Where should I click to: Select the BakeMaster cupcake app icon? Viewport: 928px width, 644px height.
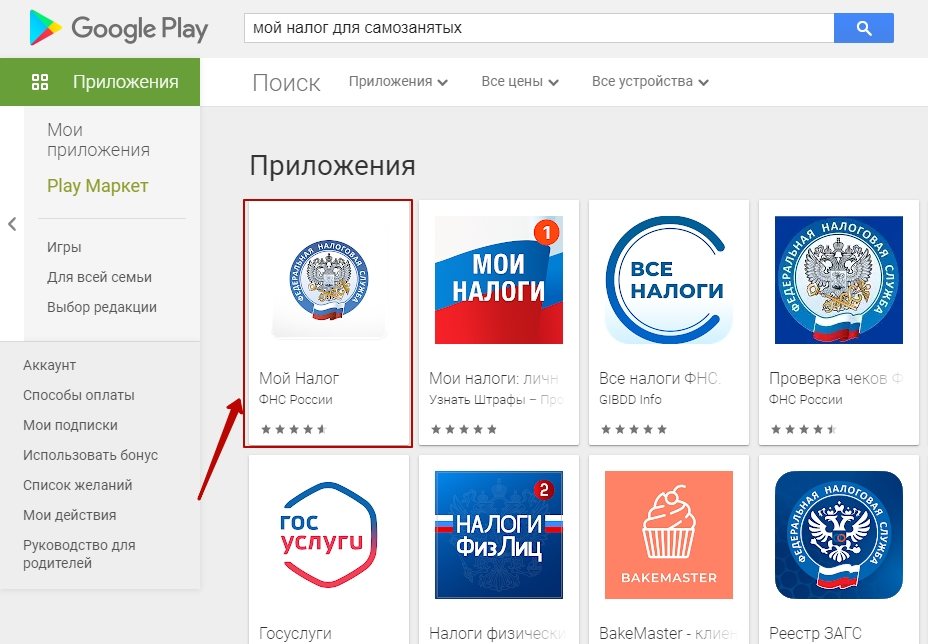click(x=668, y=534)
